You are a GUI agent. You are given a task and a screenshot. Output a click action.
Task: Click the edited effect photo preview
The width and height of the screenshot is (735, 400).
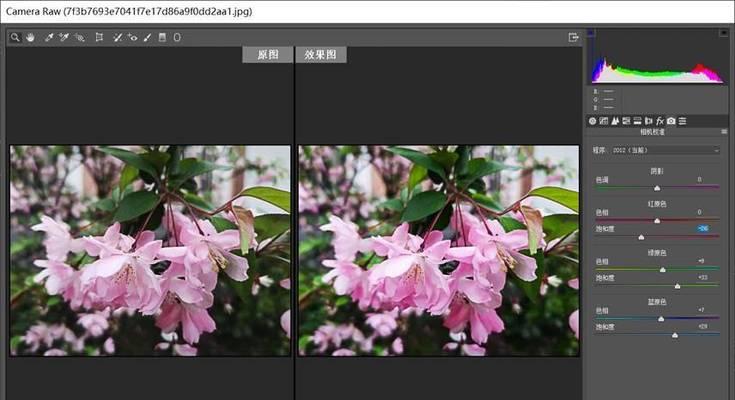coord(439,250)
